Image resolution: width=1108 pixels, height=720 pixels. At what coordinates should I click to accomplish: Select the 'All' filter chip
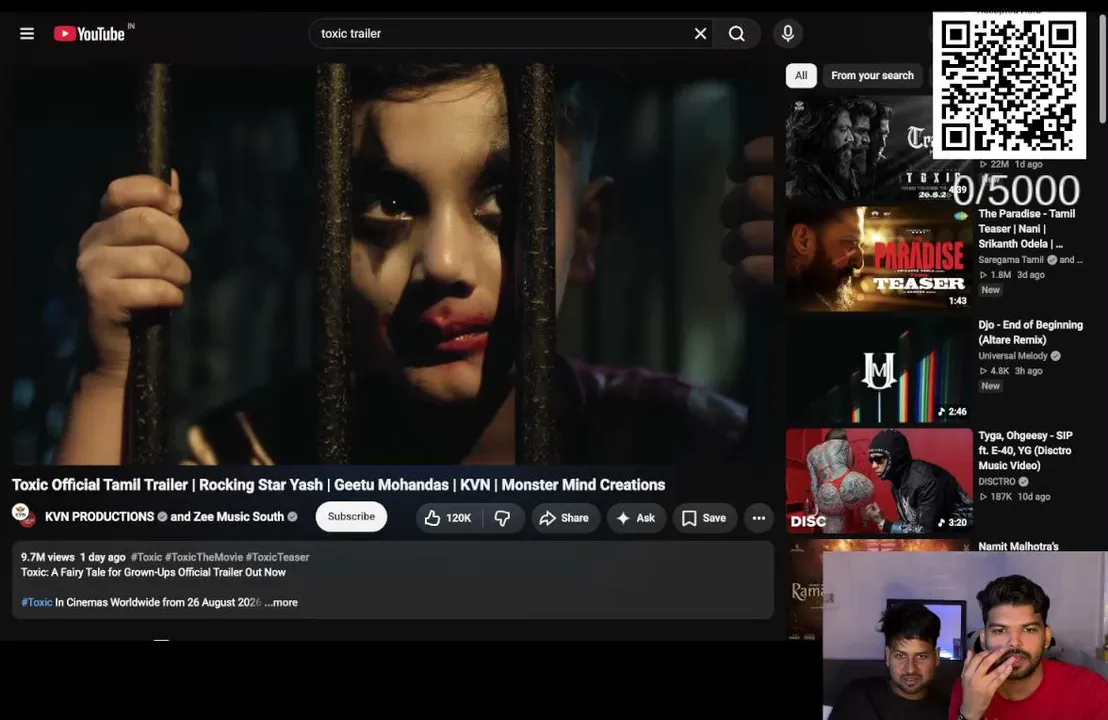coord(801,76)
